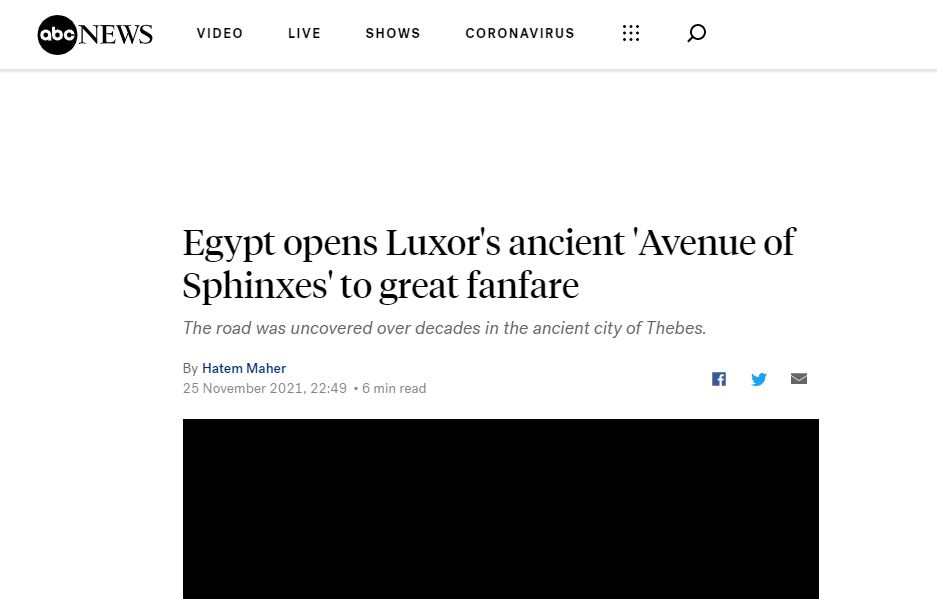
Task: Share the article on Twitter
Action: tap(758, 379)
